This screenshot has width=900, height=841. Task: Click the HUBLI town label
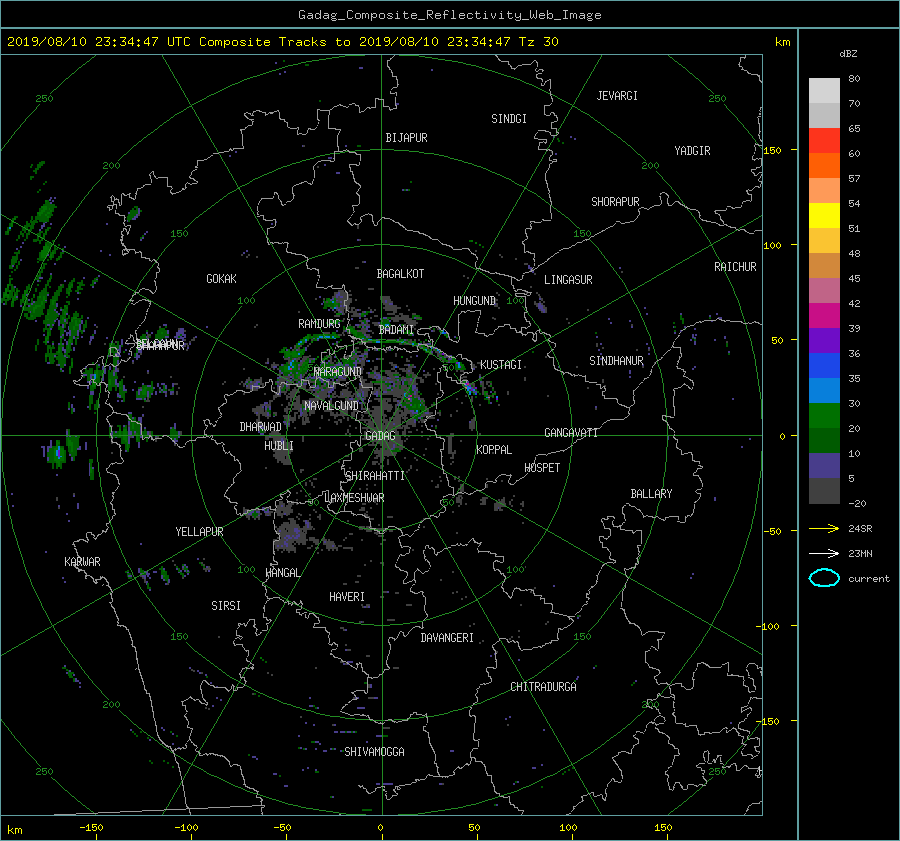(x=278, y=446)
